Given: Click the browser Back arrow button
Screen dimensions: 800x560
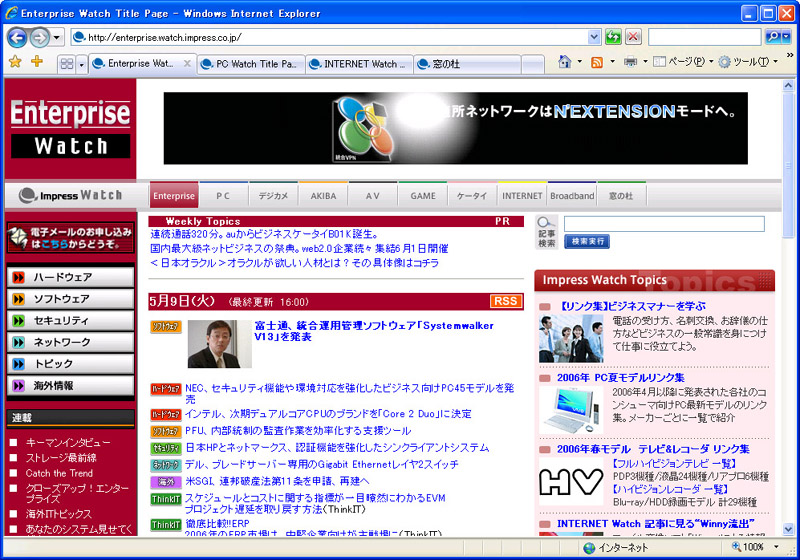Looking at the screenshot, I should pos(17,37).
